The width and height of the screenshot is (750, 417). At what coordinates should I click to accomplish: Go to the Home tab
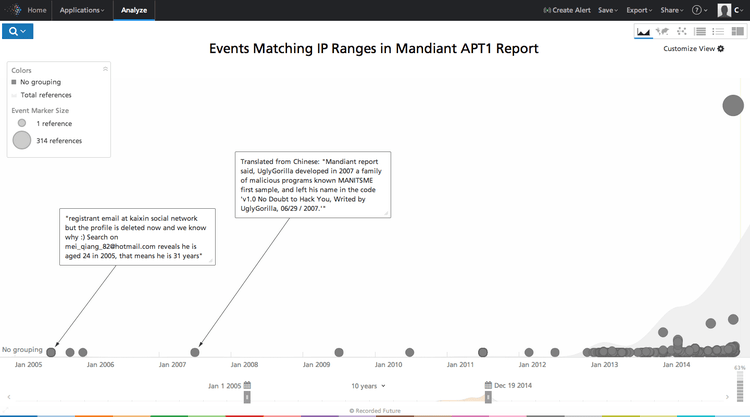coord(36,10)
